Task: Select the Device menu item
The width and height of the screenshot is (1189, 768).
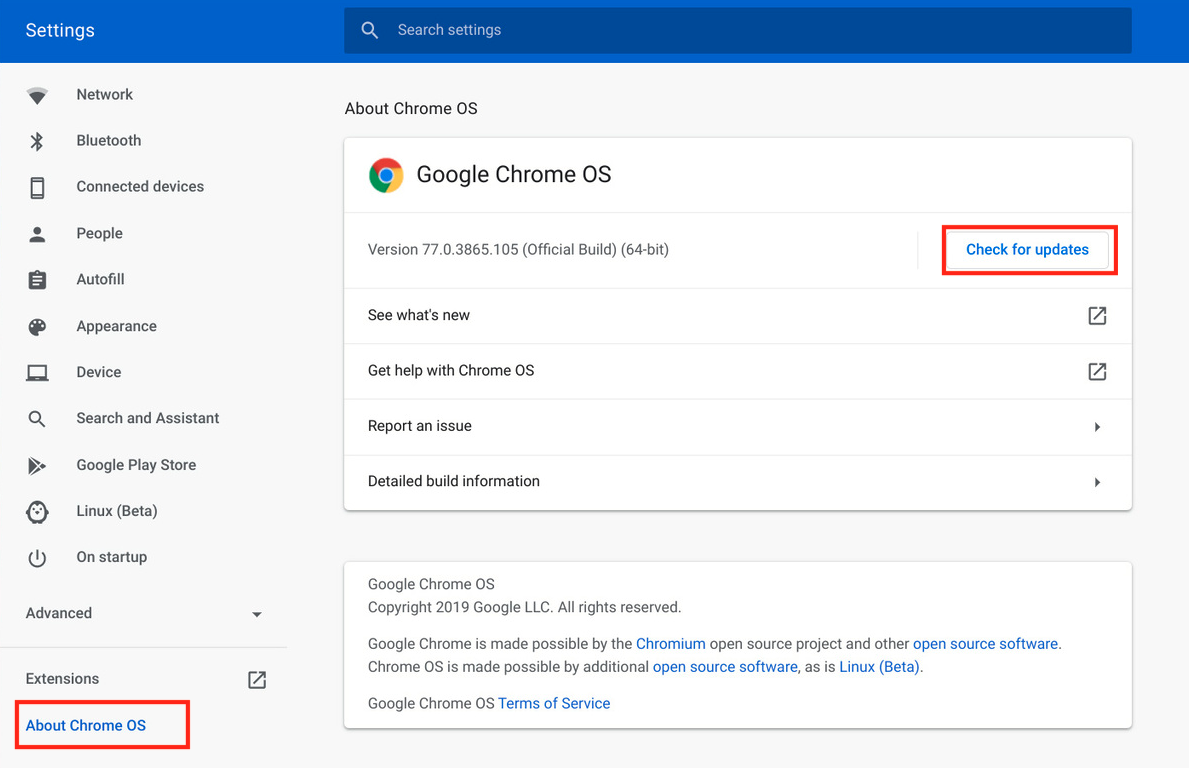Action: 99,372
